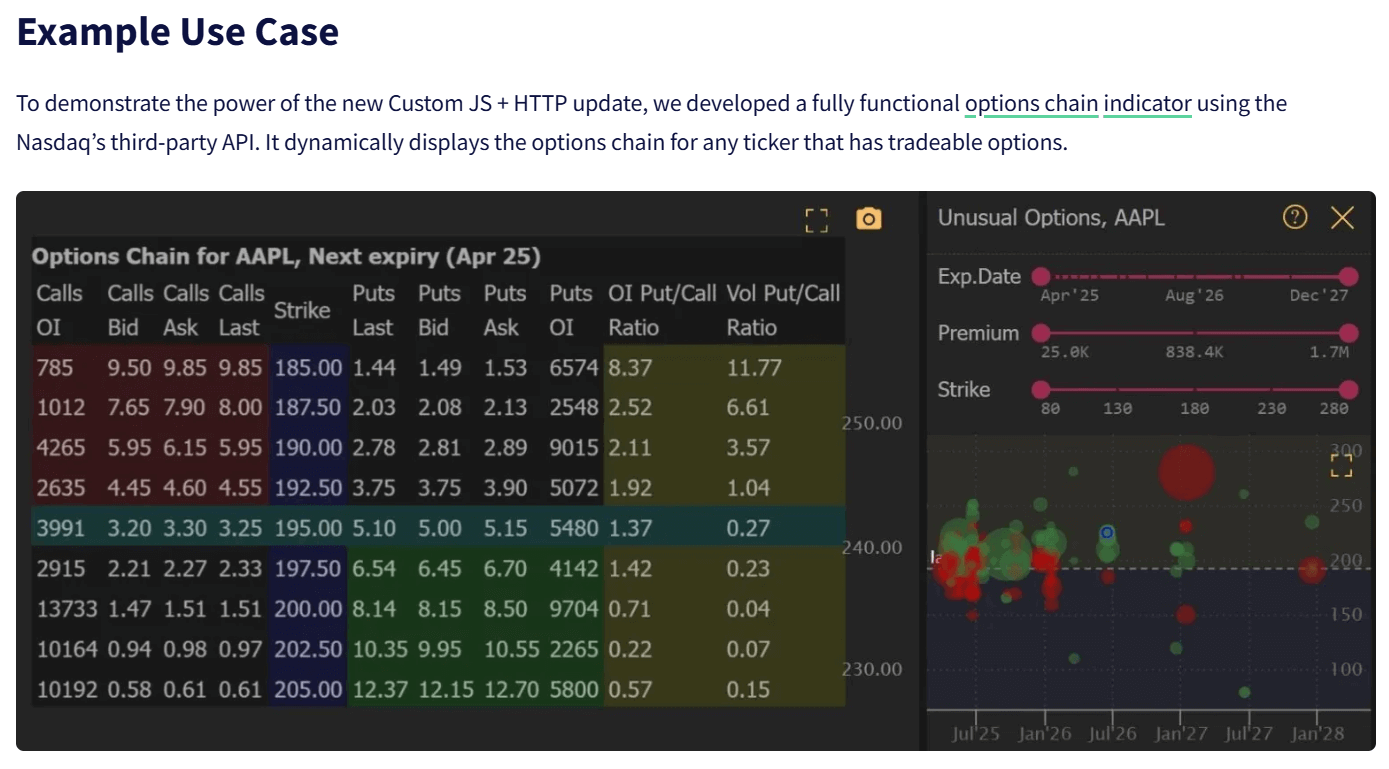The image size is (1389, 769).
Task: Close the Unusual Options AAPL panel
Action: pos(1342,218)
